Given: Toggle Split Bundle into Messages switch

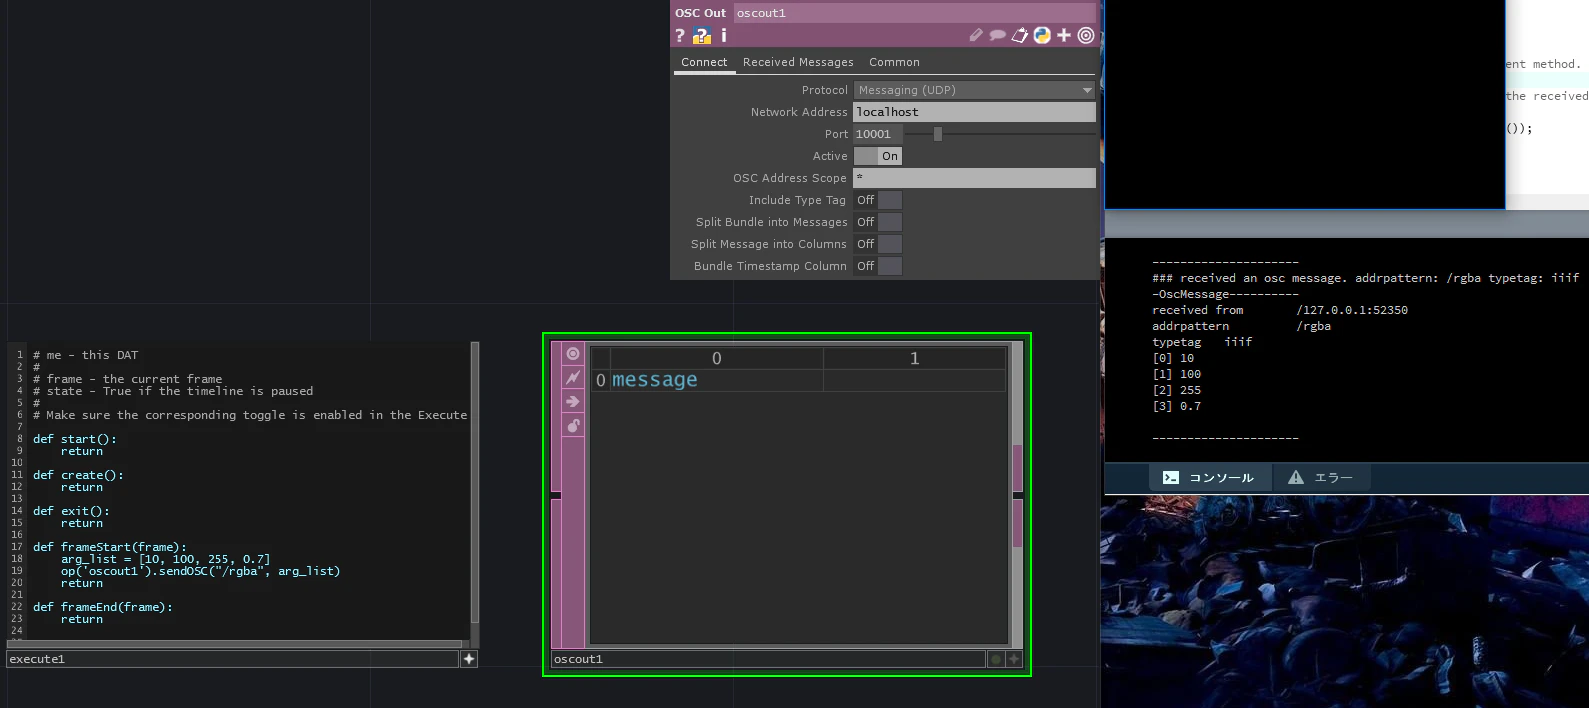Looking at the screenshot, I should [x=878, y=222].
